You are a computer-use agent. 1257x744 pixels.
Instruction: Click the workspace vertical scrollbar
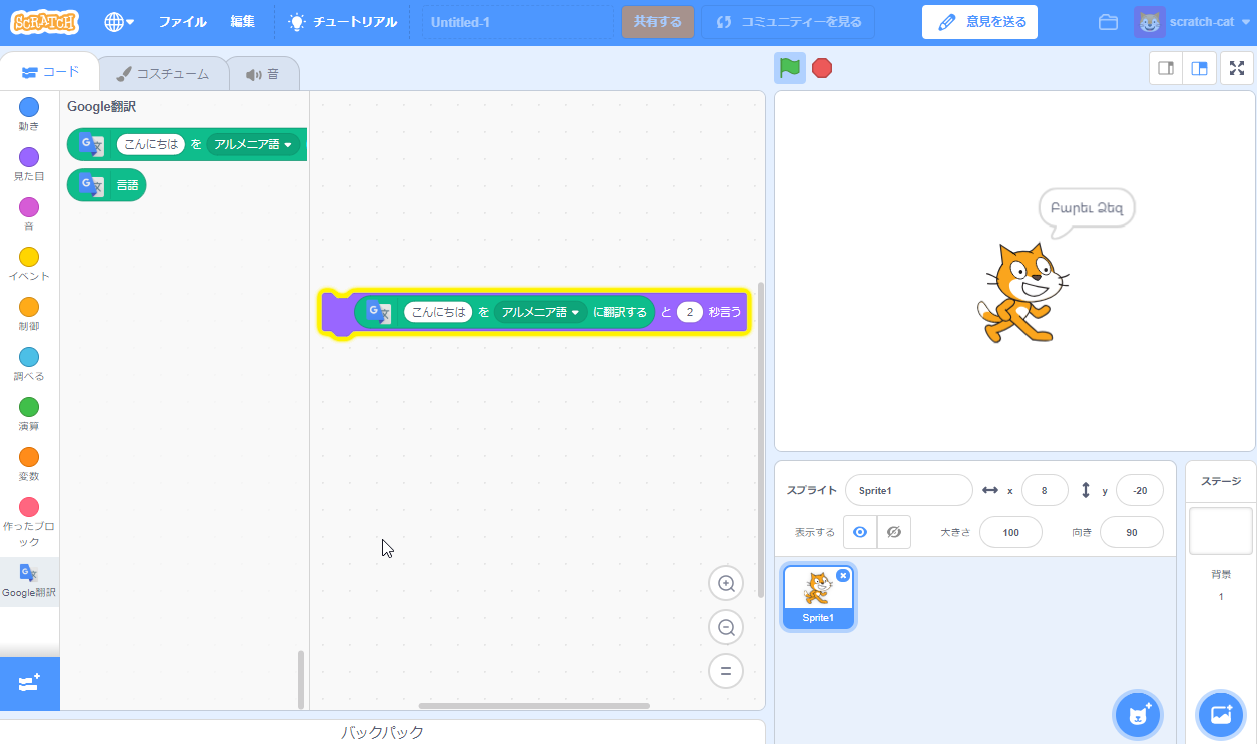[x=760, y=440]
